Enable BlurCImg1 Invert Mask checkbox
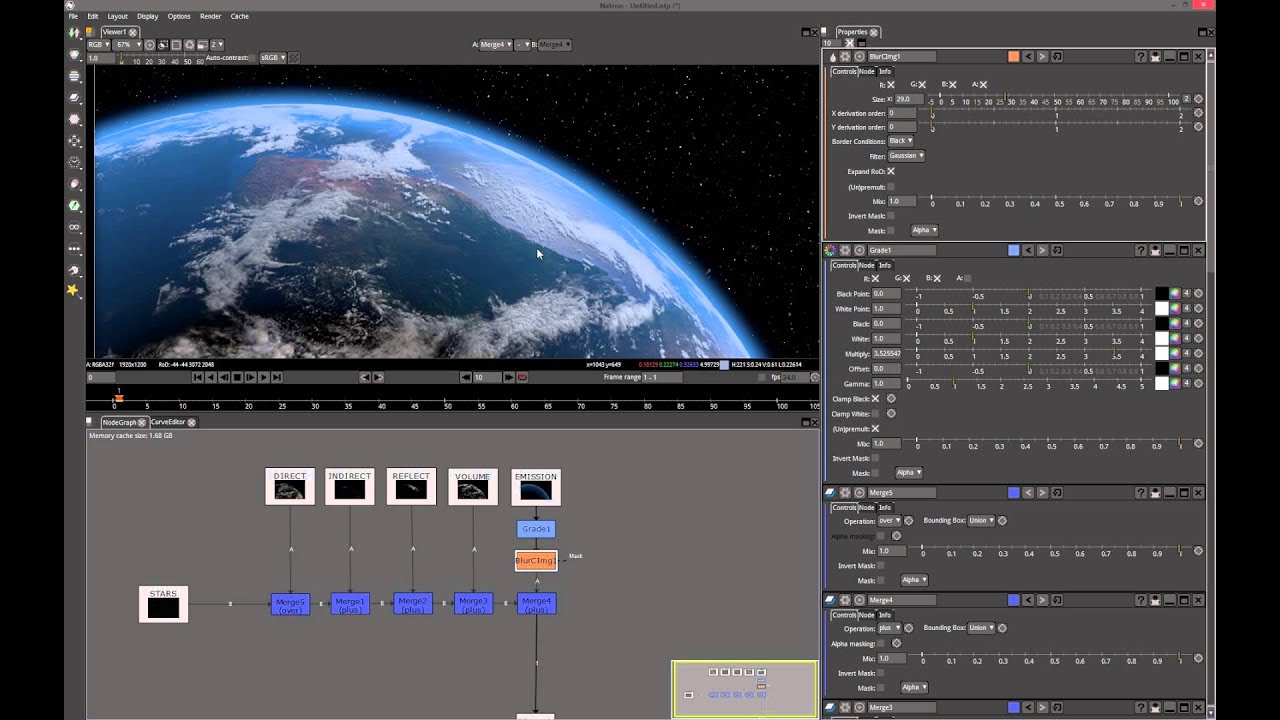This screenshot has width=1280, height=720. click(x=891, y=216)
